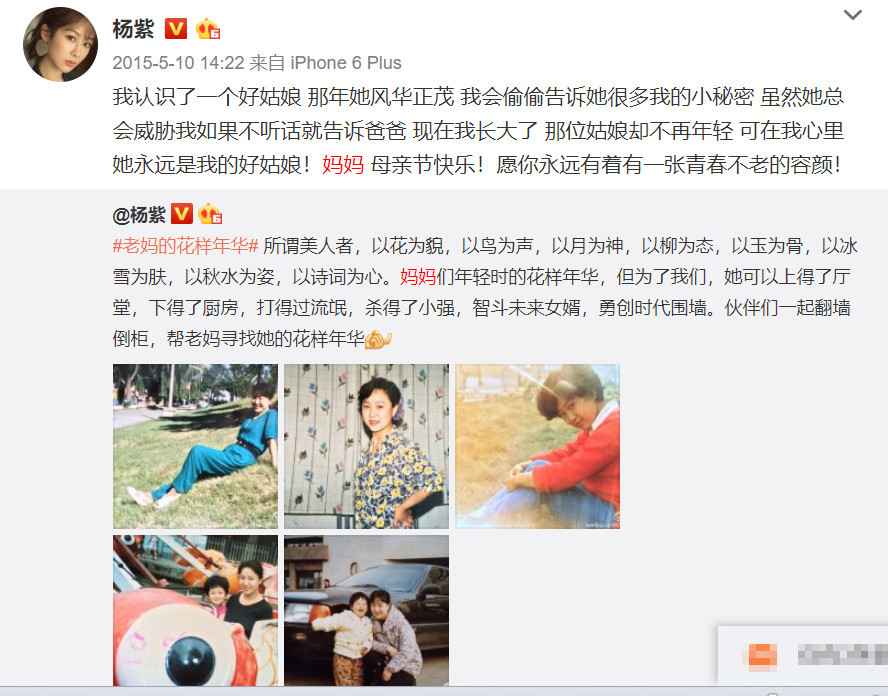Viewport: 888px width, 696px height.
Task: Open photo of woman in red jacket
Action: coord(537,446)
